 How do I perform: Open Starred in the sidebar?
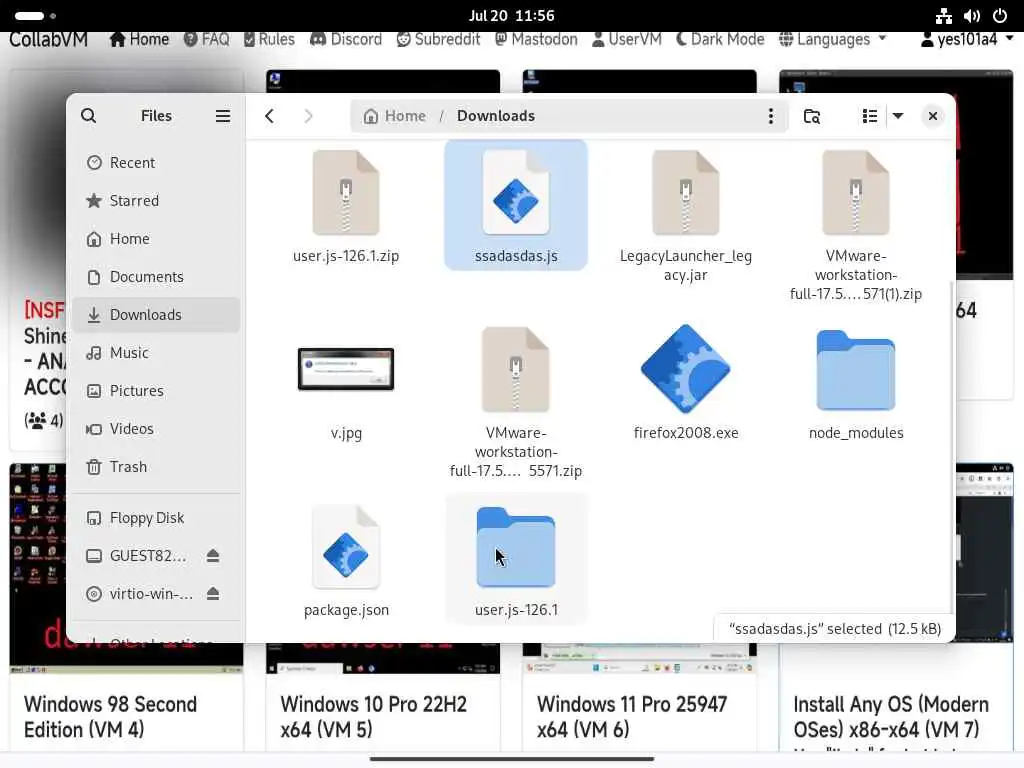[x=156, y=200]
